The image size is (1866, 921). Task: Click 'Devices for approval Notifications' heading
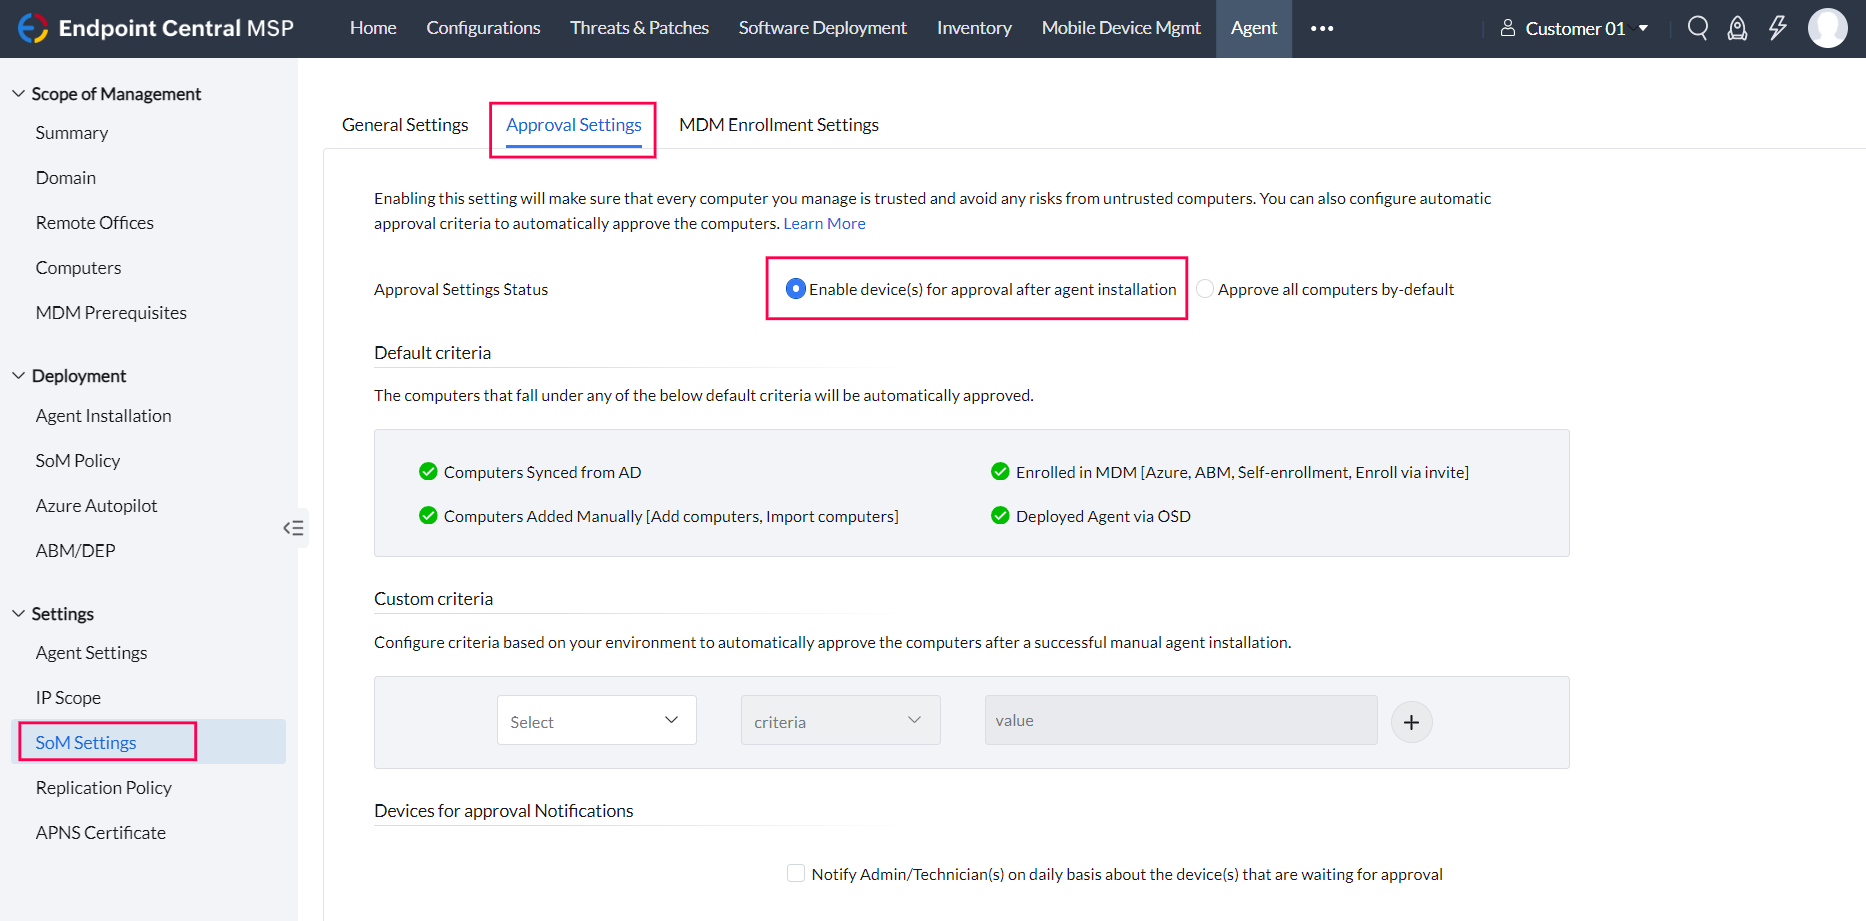(x=504, y=811)
